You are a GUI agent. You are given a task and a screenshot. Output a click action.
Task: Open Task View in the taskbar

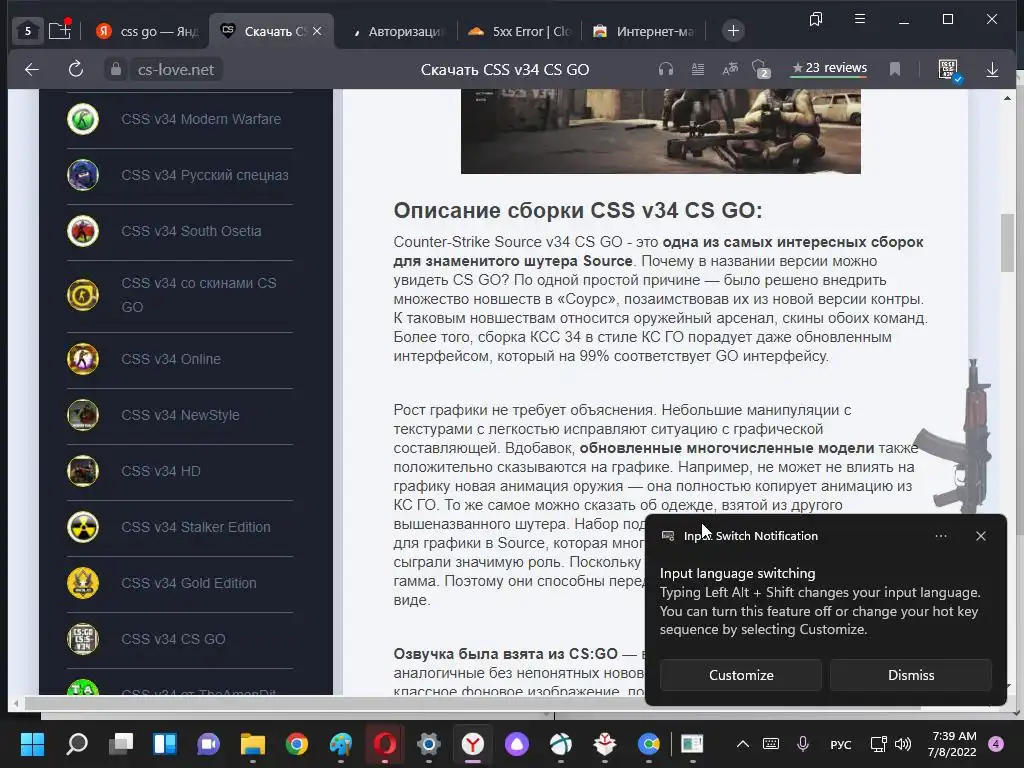tap(121, 744)
